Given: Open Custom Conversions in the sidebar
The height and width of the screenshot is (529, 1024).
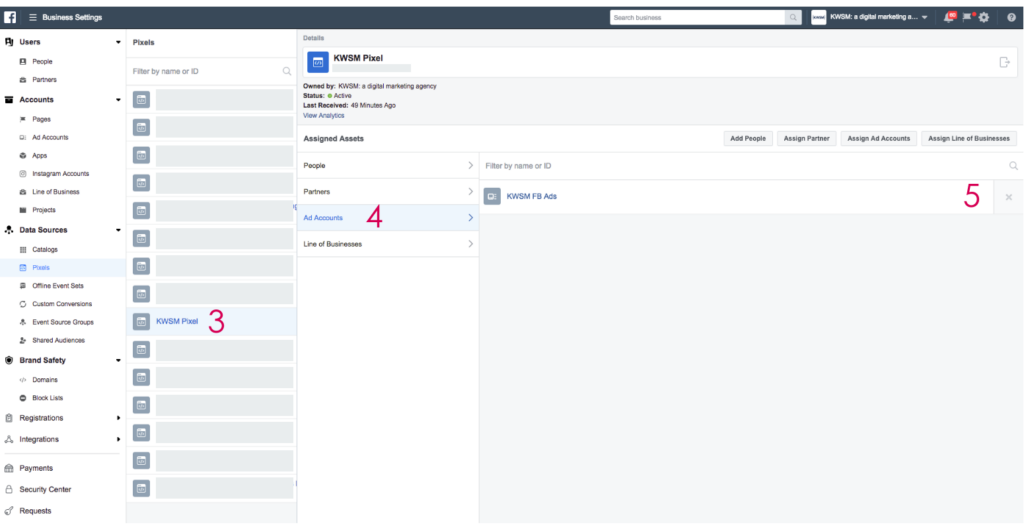Looking at the screenshot, I should [x=62, y=304].
